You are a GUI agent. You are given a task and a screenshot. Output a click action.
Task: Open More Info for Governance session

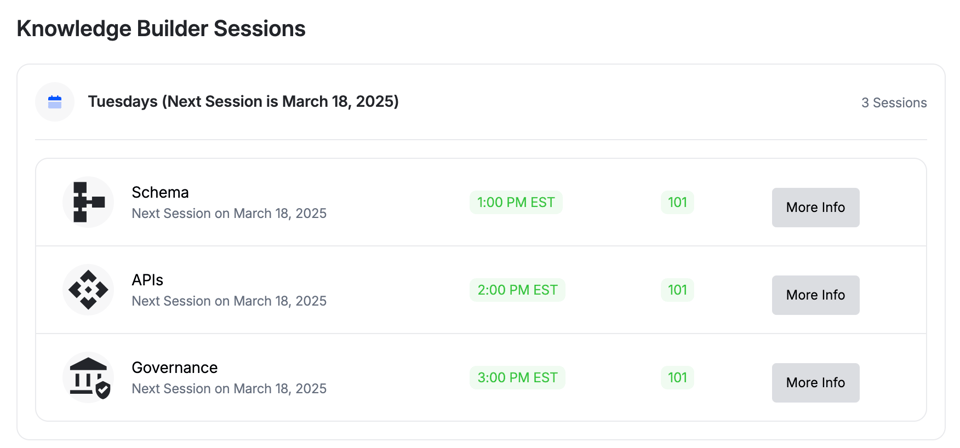(815, 382)
